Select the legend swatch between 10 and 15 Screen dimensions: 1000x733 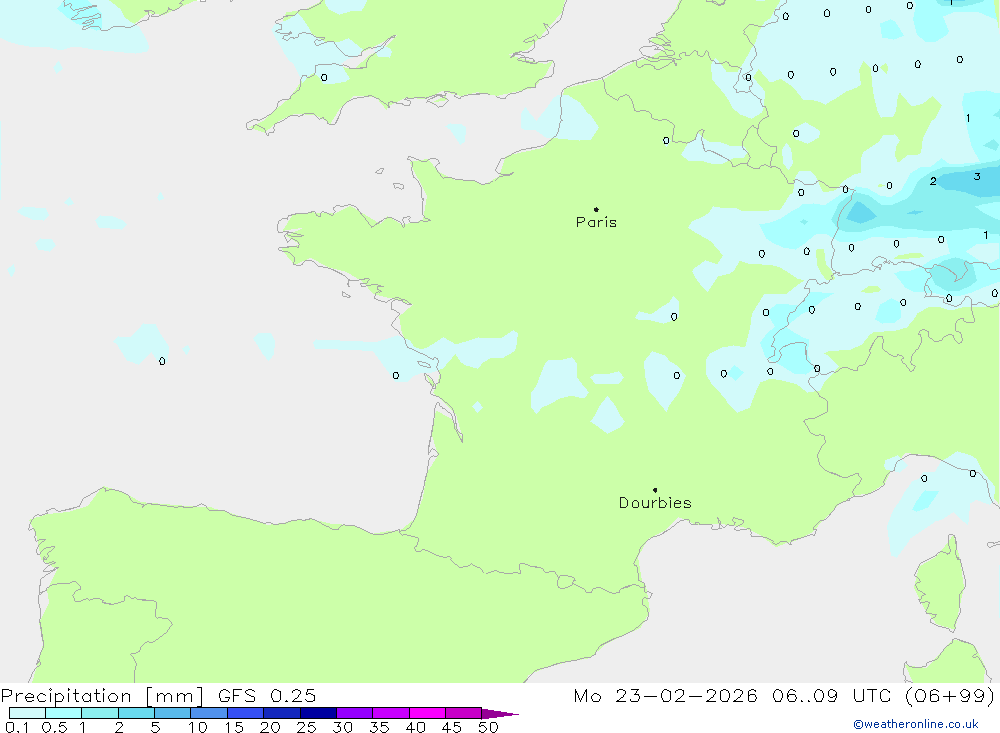209,713
